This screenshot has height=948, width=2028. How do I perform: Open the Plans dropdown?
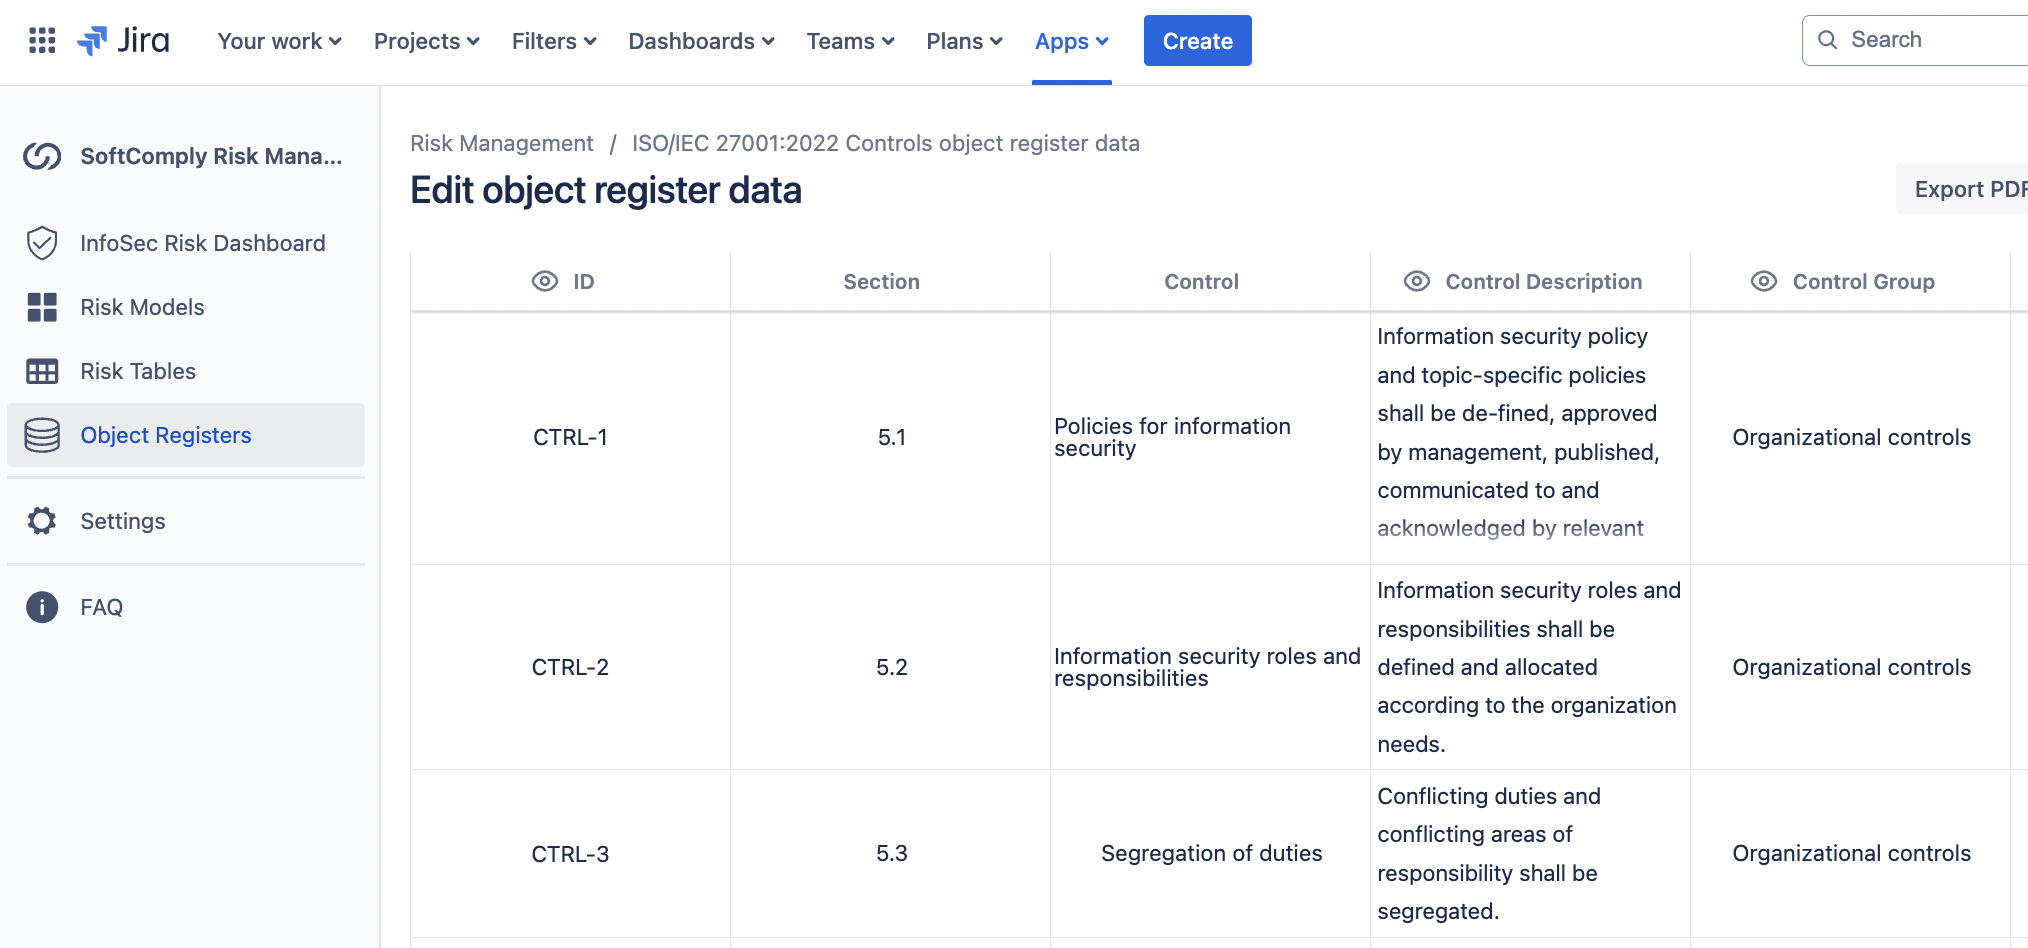[x=963, y=41]
